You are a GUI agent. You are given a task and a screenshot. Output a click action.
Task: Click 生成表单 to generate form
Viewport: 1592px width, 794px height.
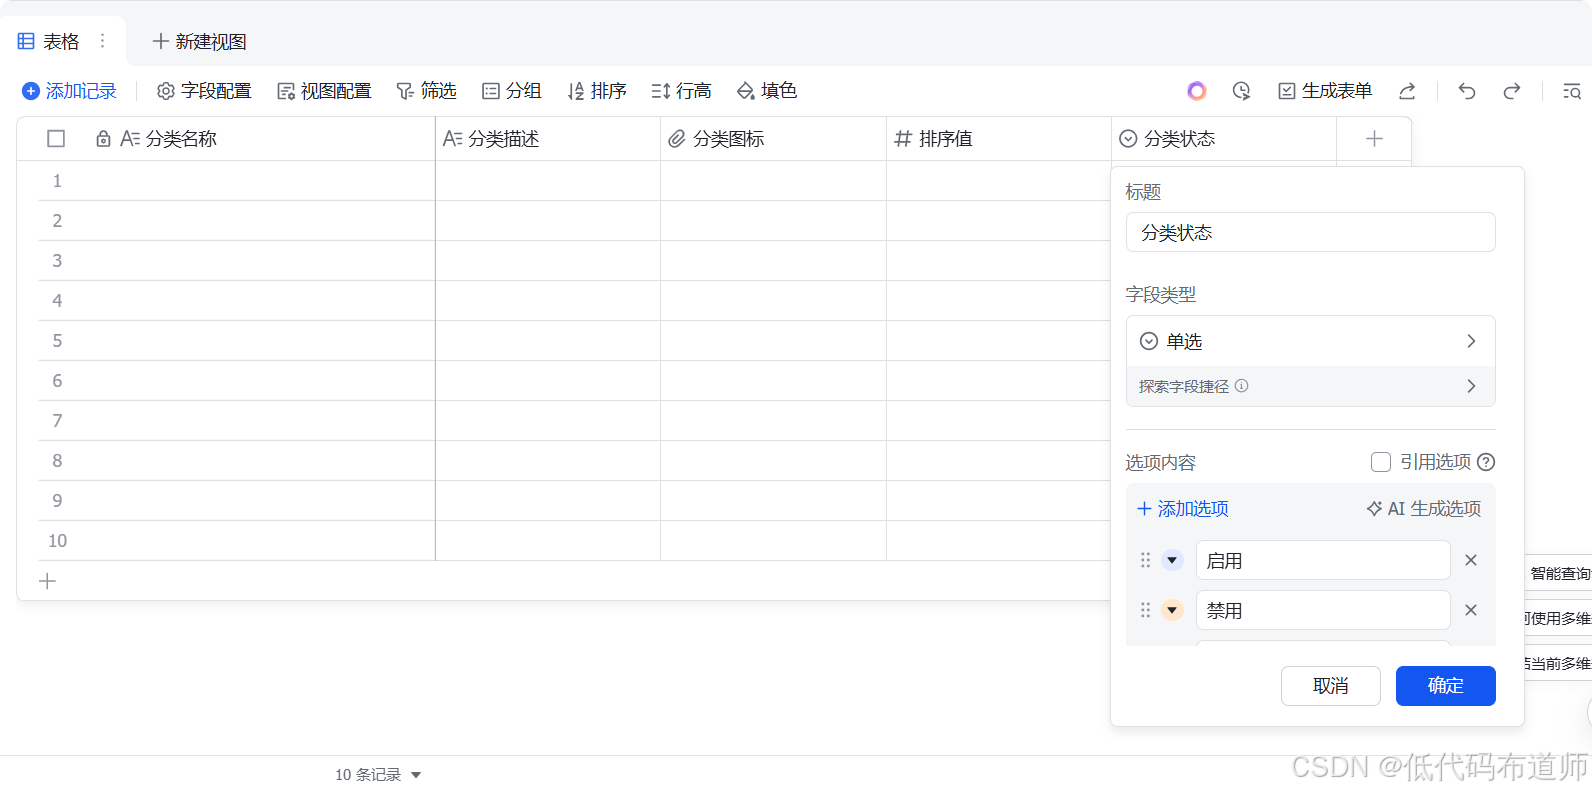point(1325,91)
